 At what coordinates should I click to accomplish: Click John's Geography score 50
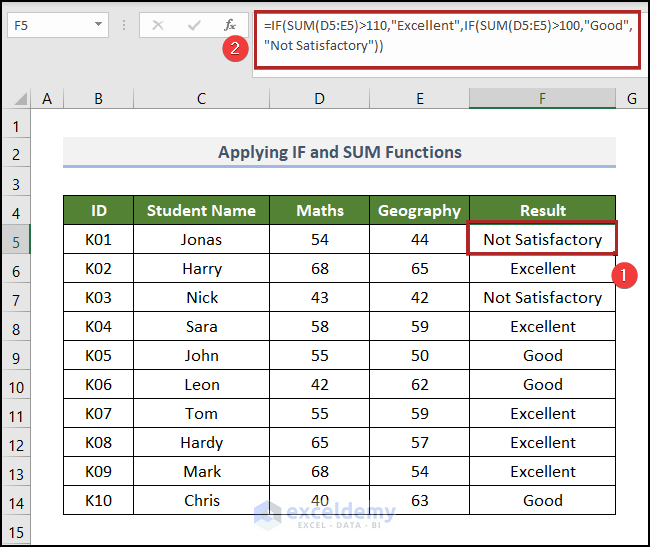click(420, 356)
